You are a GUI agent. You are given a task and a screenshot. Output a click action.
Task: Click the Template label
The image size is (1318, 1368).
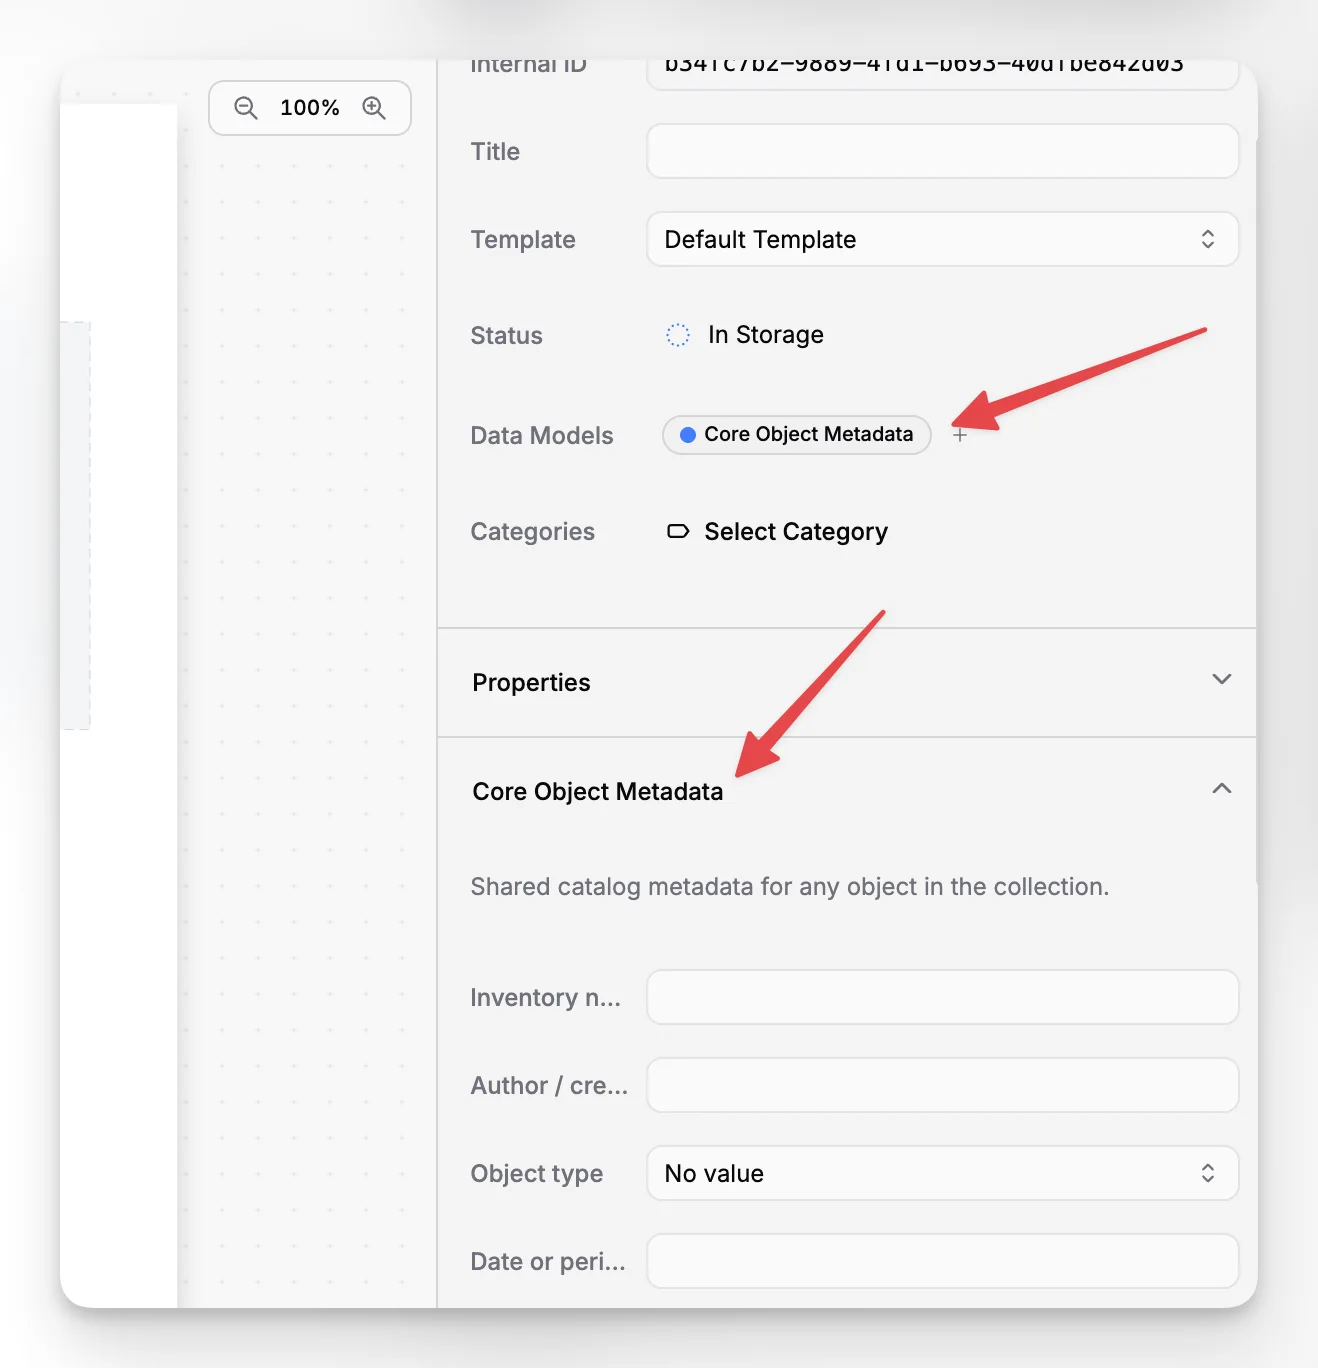523,240
